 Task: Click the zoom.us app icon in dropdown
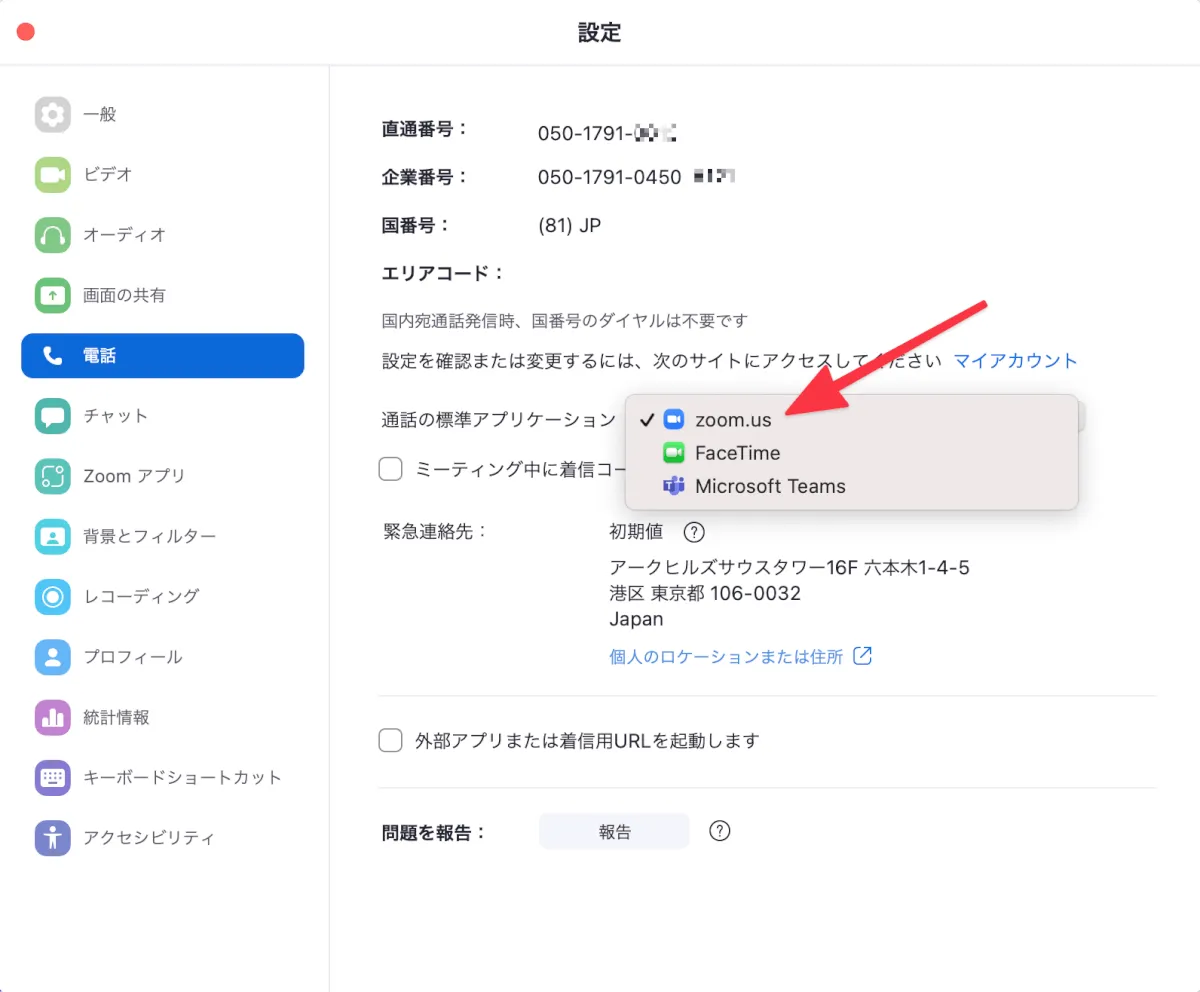(673, 420)
